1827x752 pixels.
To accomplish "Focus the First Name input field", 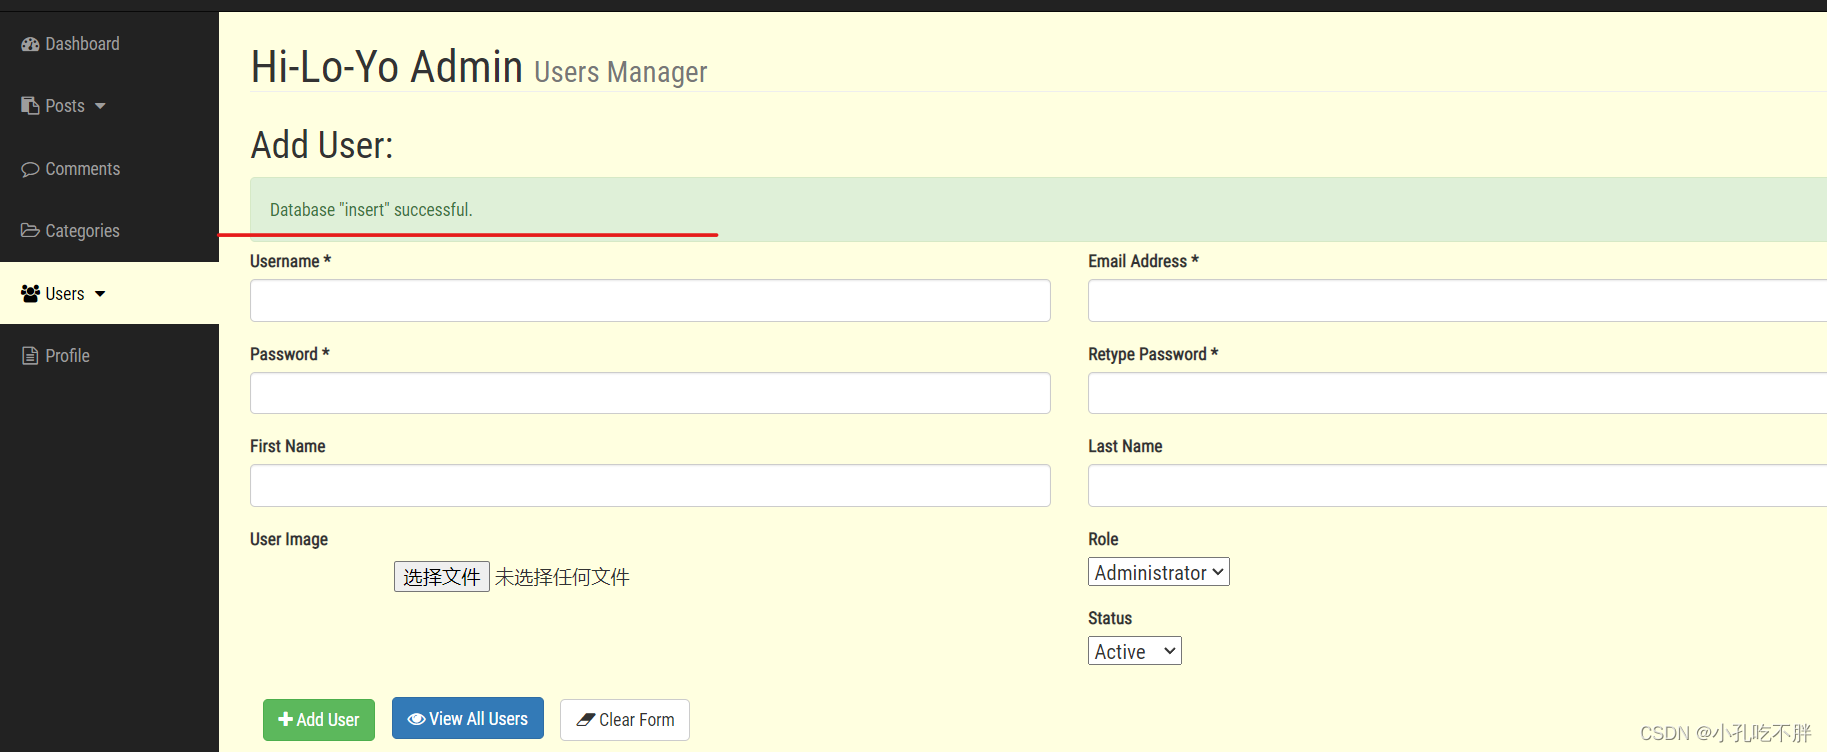I will (650, 486).
